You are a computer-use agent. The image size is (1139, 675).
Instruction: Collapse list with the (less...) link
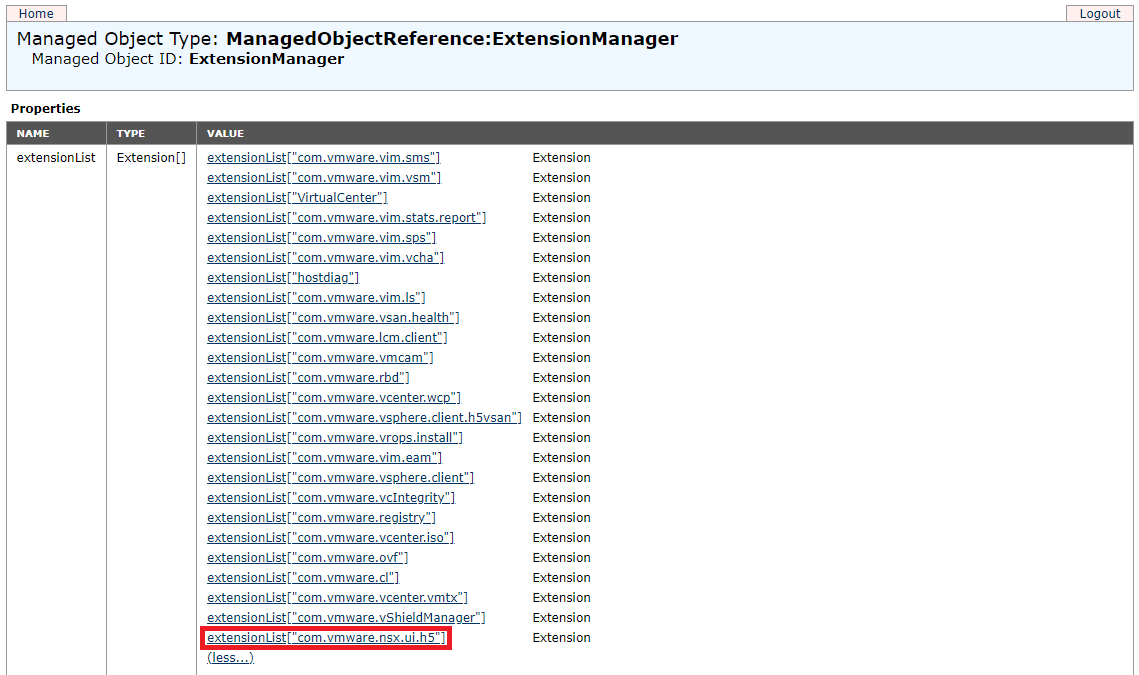click(x=230, y=658)
